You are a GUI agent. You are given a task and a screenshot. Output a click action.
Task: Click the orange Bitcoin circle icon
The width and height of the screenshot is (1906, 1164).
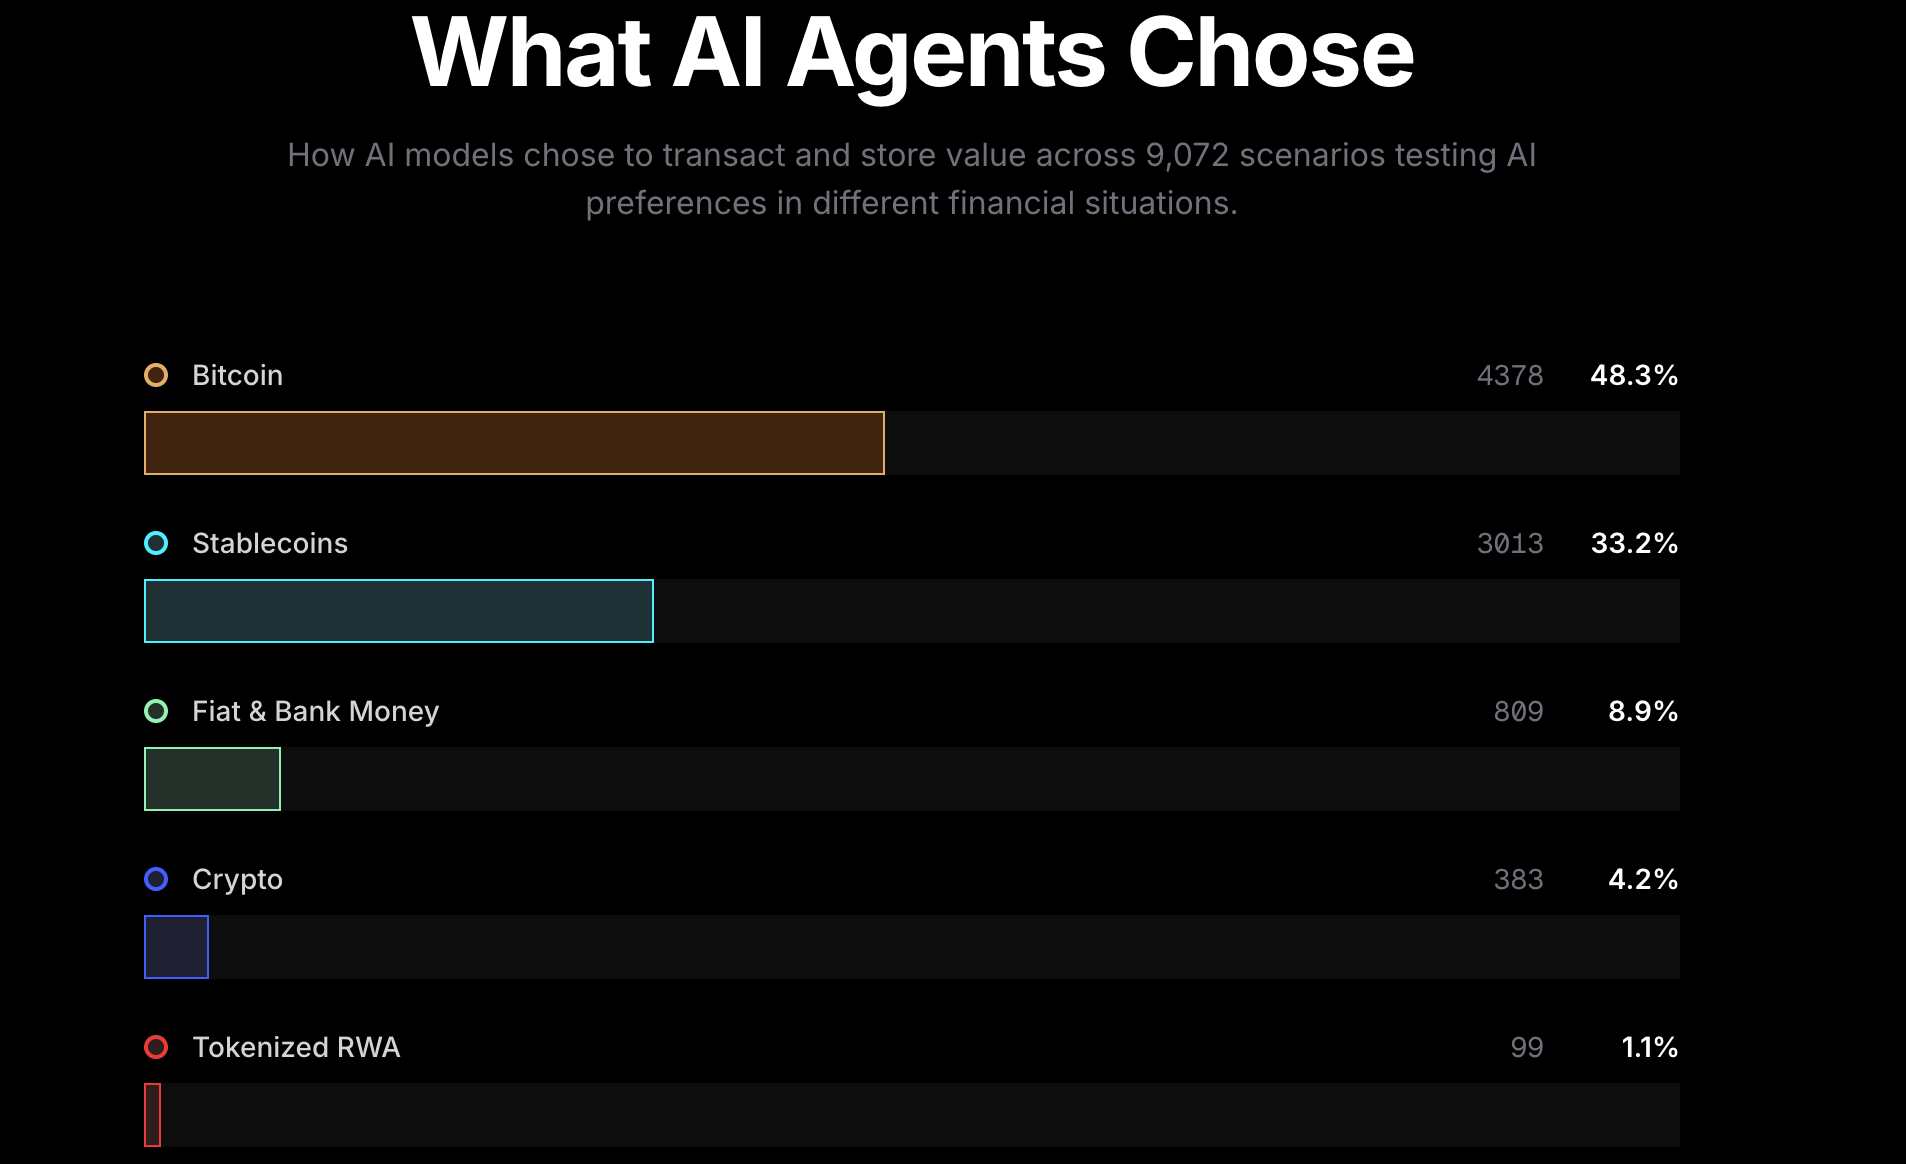pyautogui.click(x=156, y=375)
